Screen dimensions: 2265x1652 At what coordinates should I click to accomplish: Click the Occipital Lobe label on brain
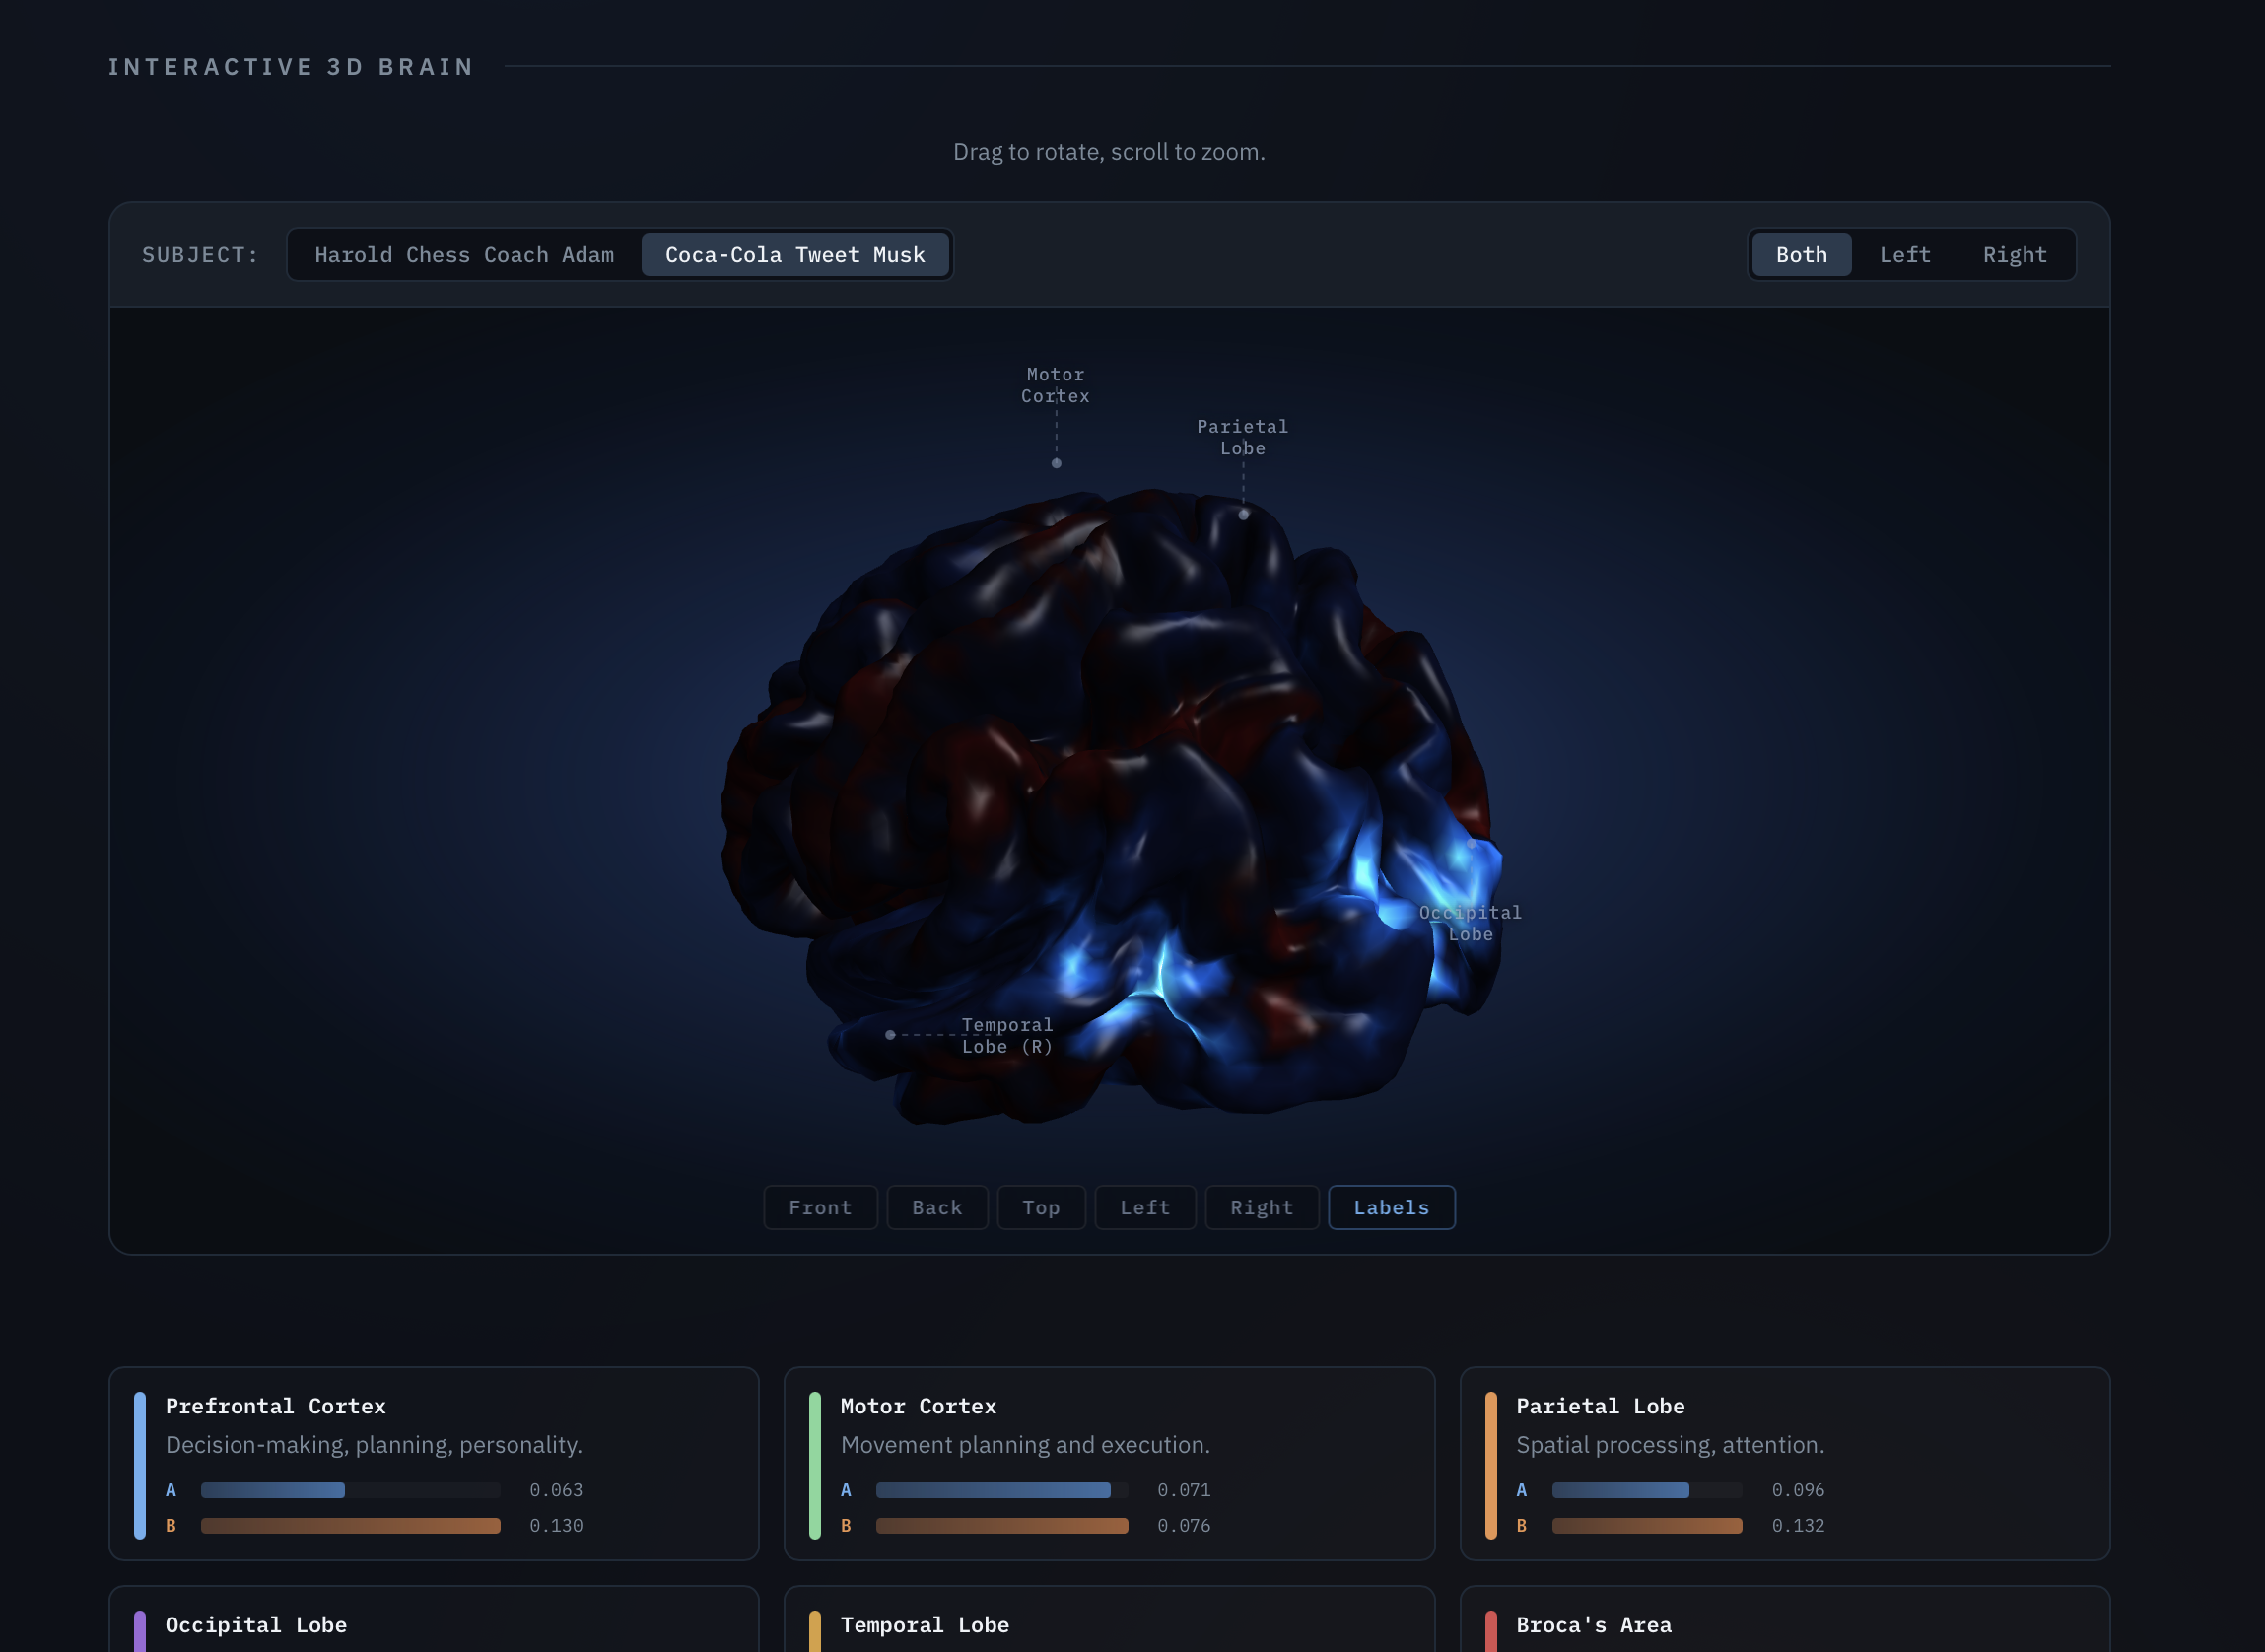pyautogui.click(x=1470, y=924)
